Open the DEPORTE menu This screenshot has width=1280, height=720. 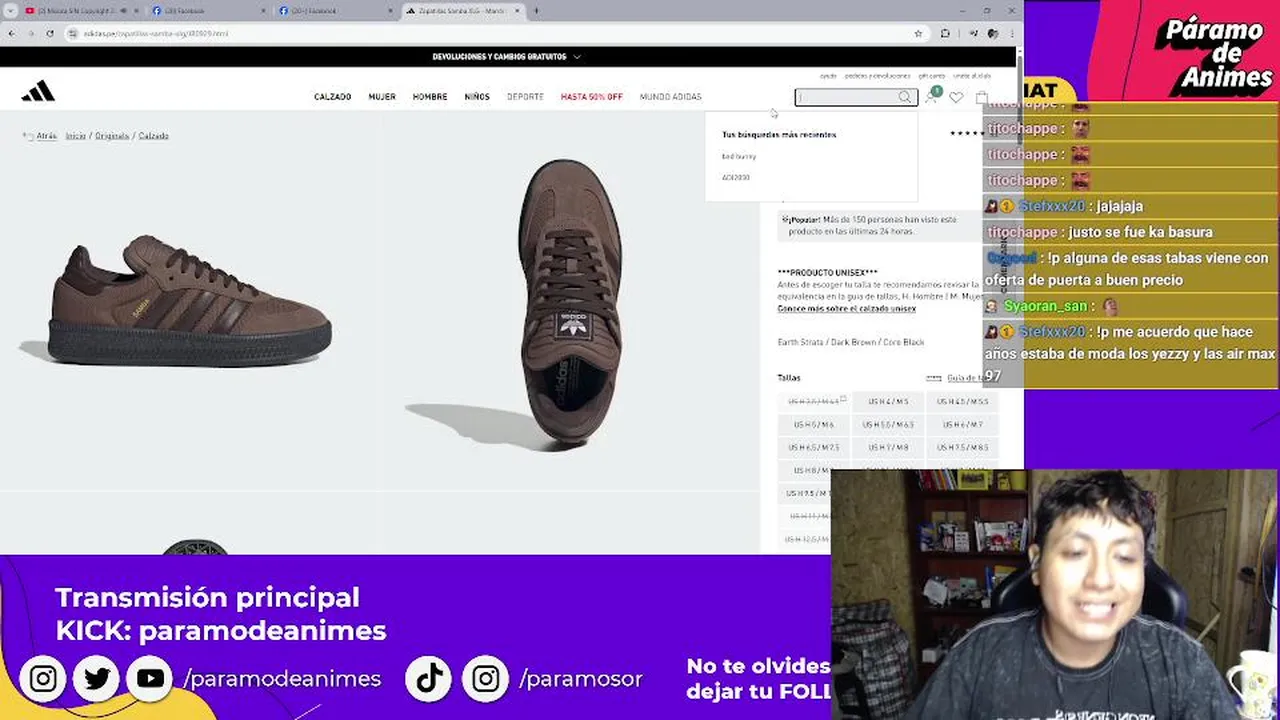tap(525, 97)
